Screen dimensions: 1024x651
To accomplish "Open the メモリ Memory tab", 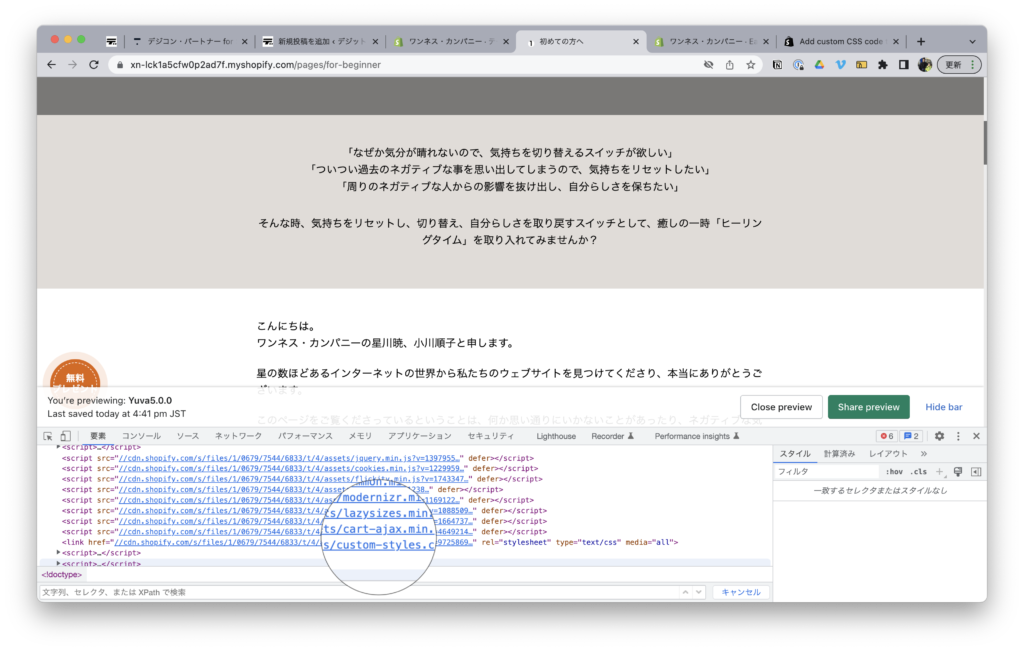I will point(360,436).
